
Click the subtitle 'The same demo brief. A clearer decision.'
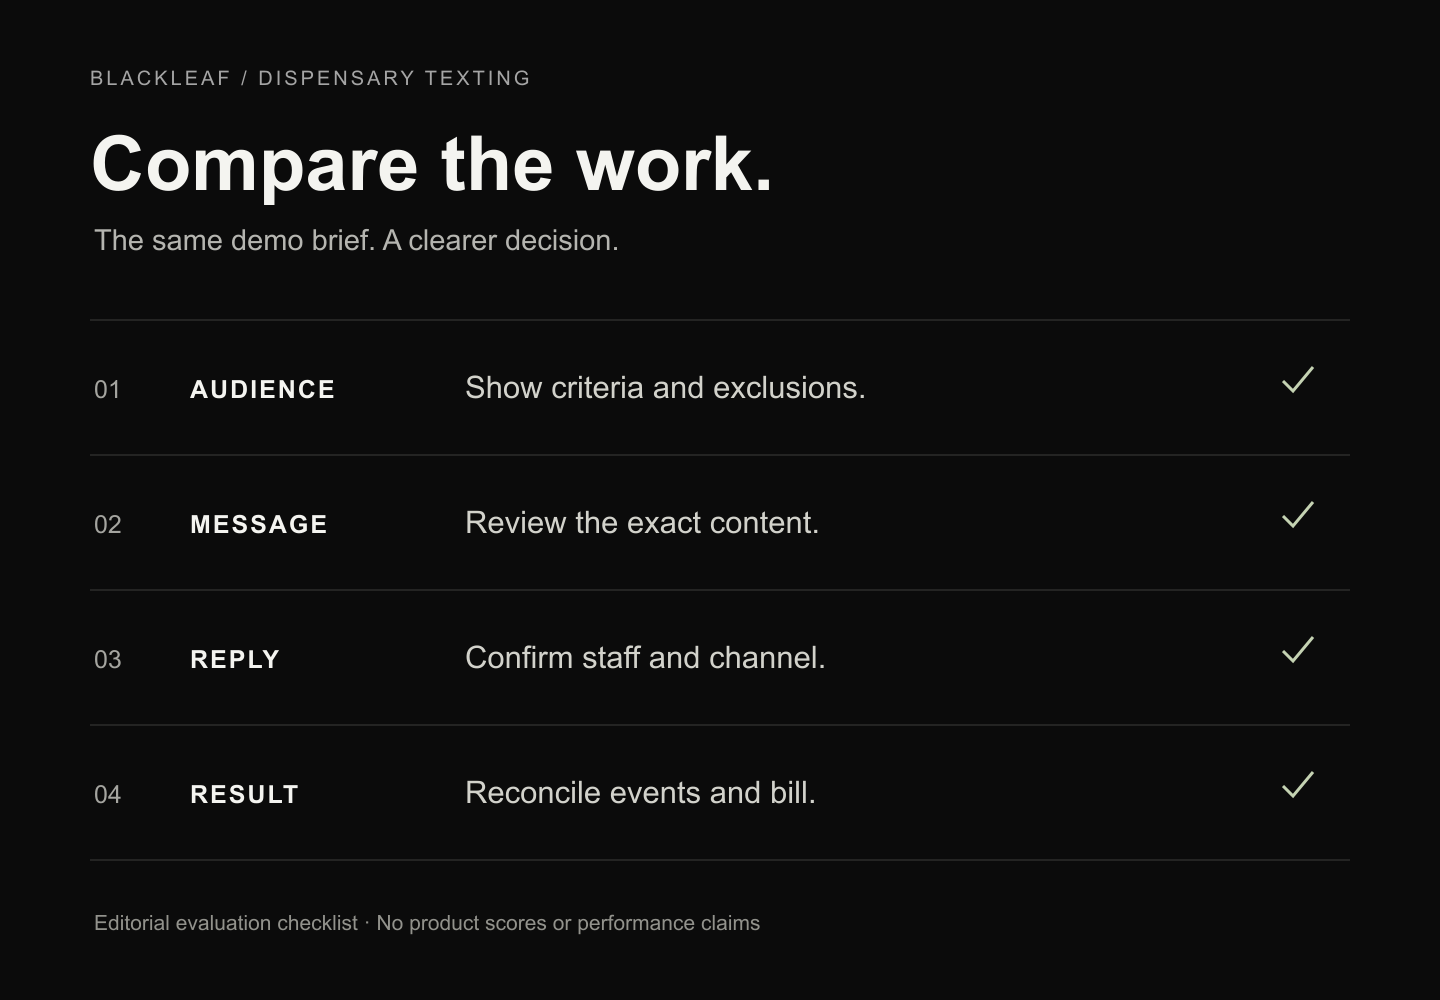[x=356, y=241]
